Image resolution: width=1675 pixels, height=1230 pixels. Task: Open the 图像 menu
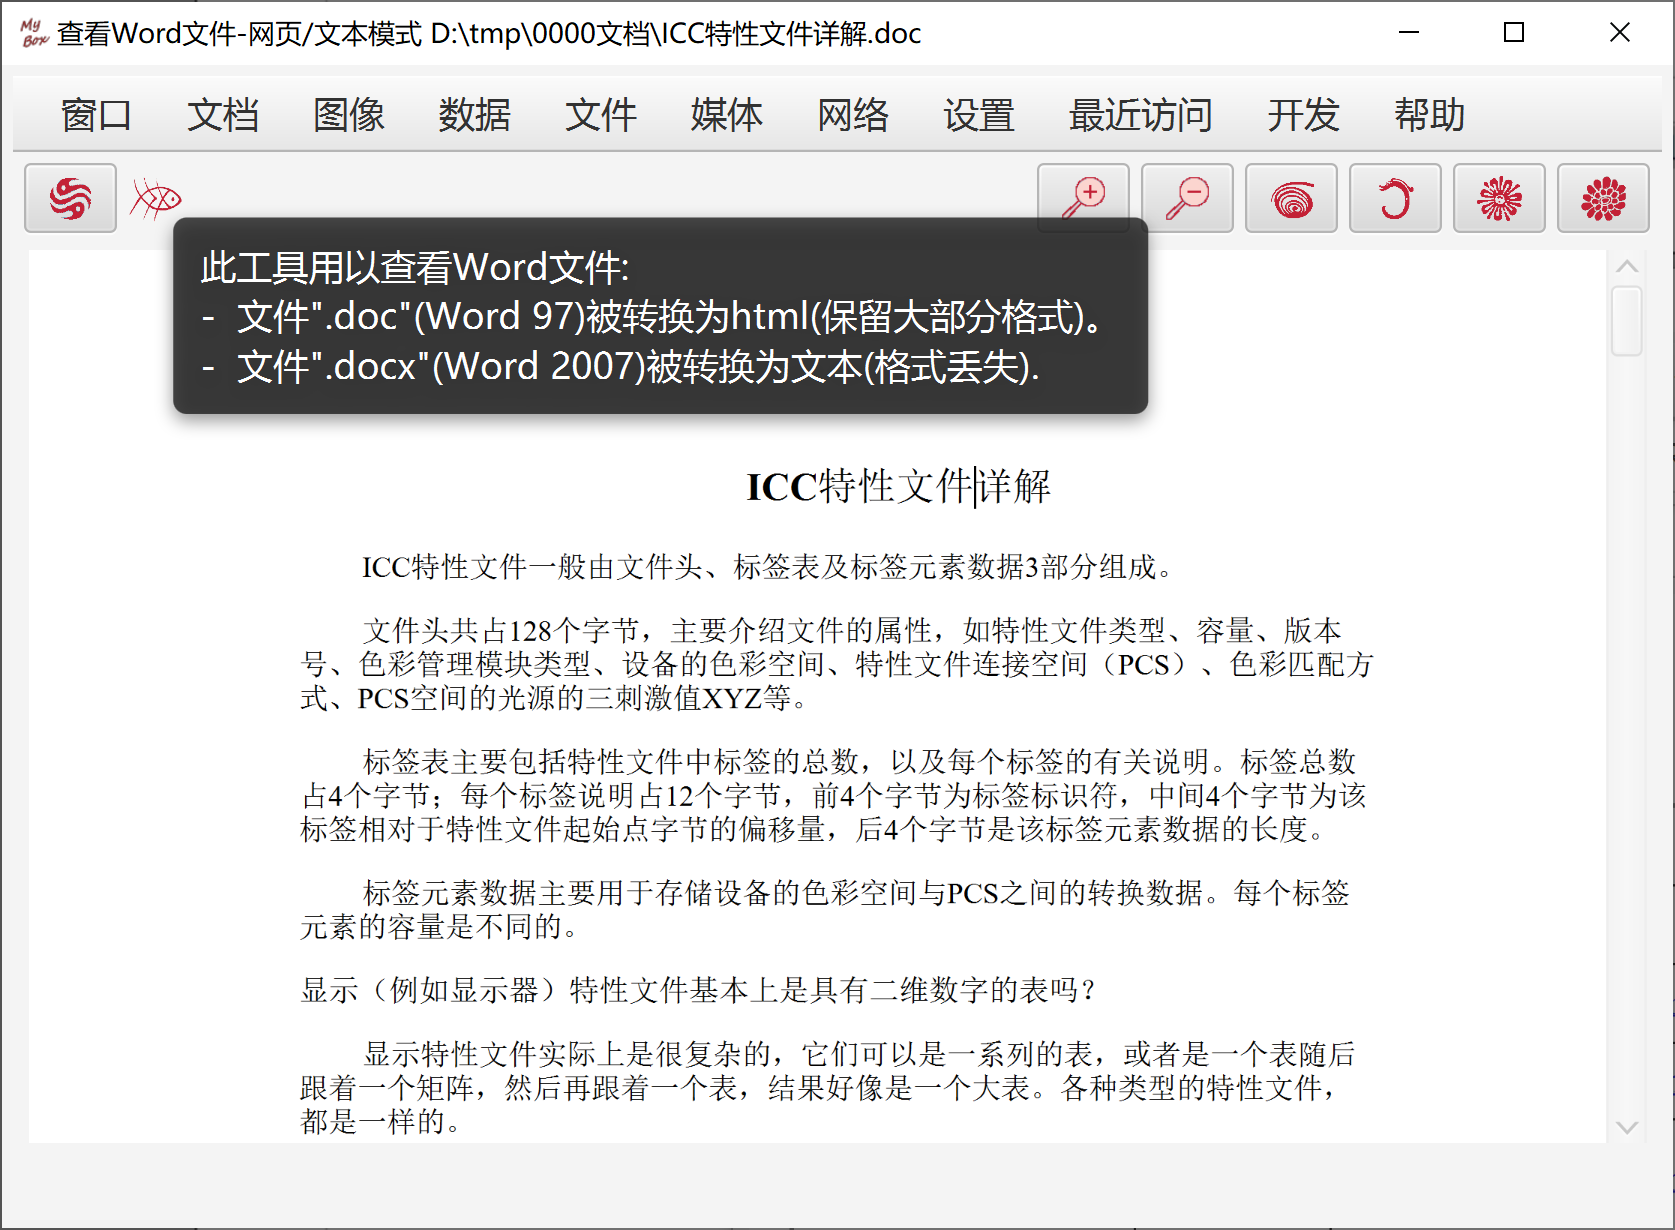[348, 115]
